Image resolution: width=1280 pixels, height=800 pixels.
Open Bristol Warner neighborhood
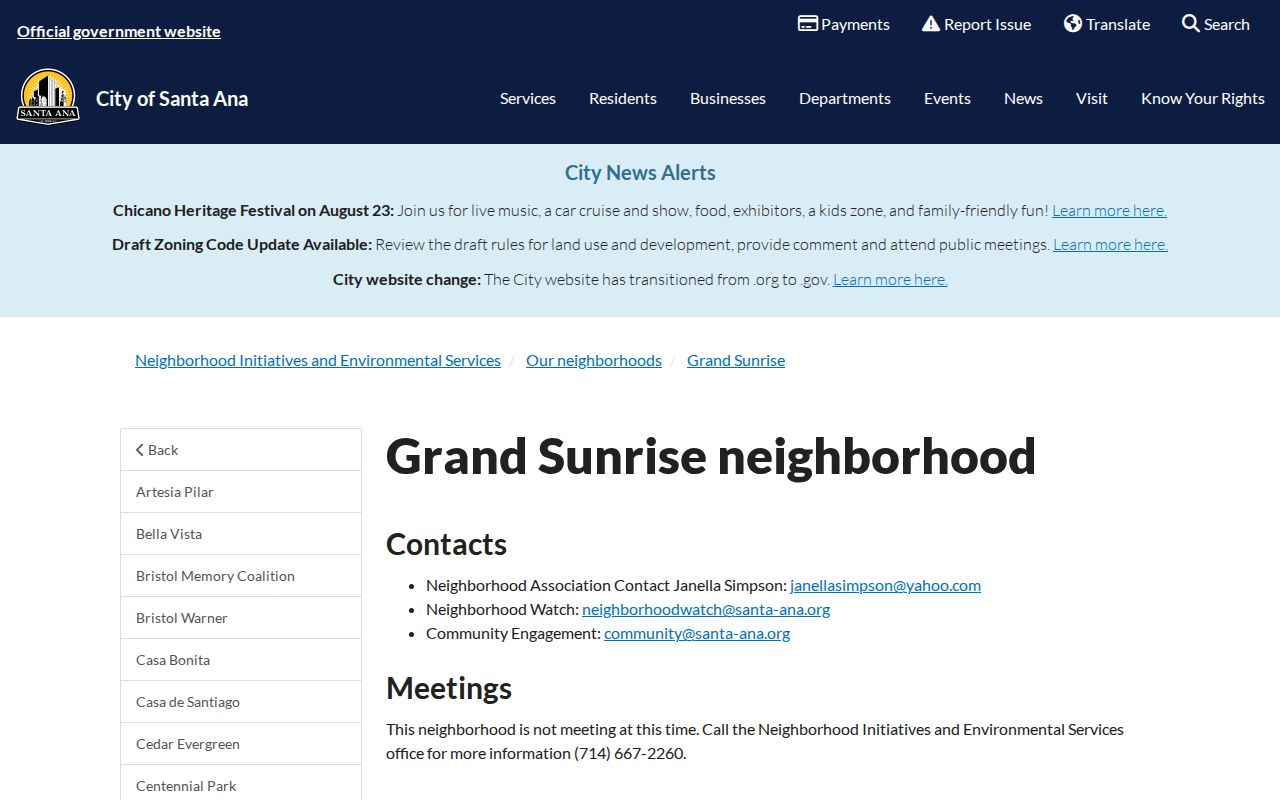click(x=241, y=618)
